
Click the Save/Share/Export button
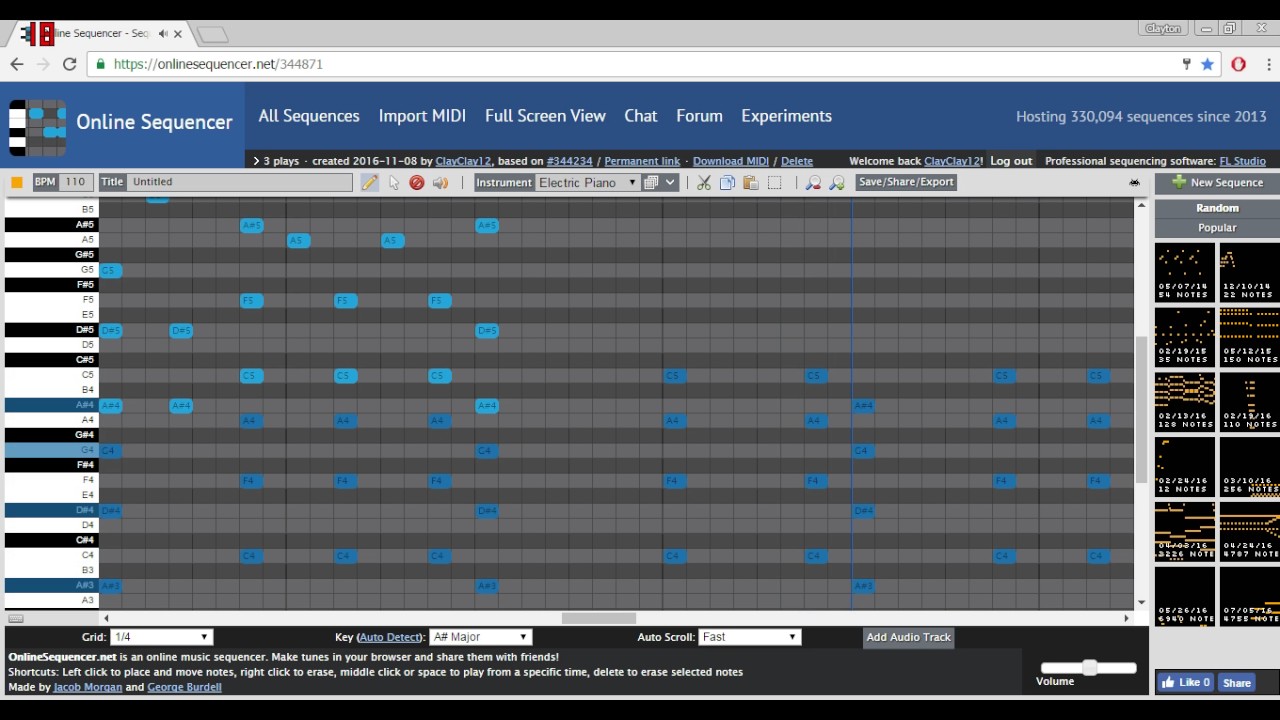tap(906, 182)
